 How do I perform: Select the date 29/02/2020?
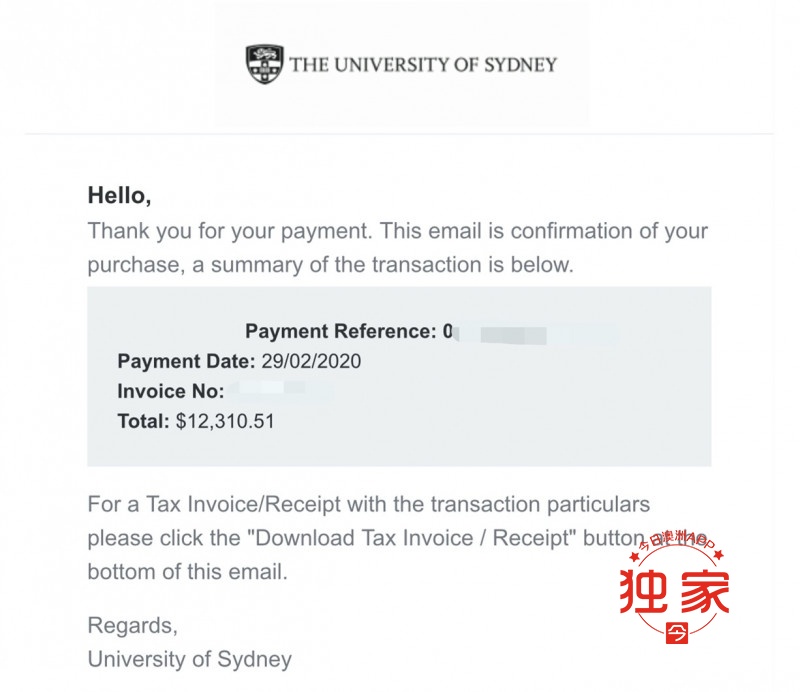pos(311,361)
